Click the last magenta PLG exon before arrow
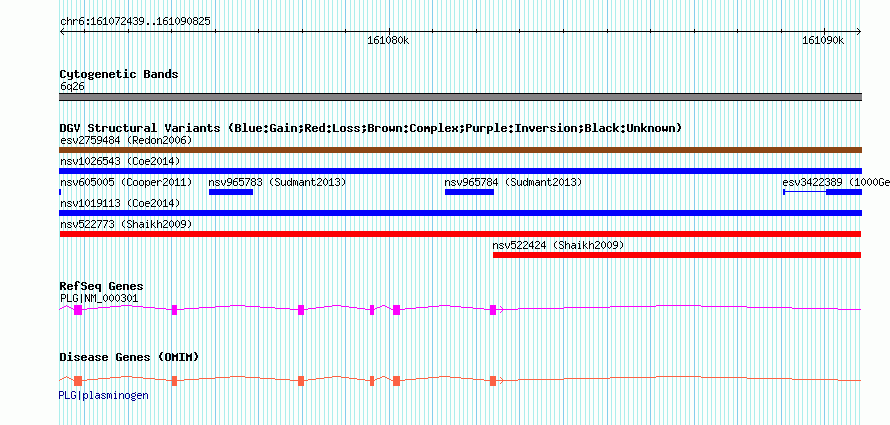This screenshot has width=890, height=425. pyautogui.click(x=493, y=310)
